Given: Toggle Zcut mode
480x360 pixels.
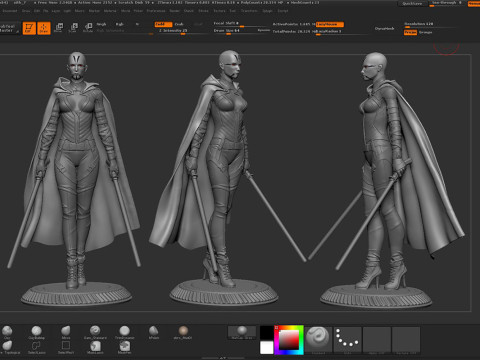Looking at the screenshot, I should pyautogui.click(x=198, y=24).
